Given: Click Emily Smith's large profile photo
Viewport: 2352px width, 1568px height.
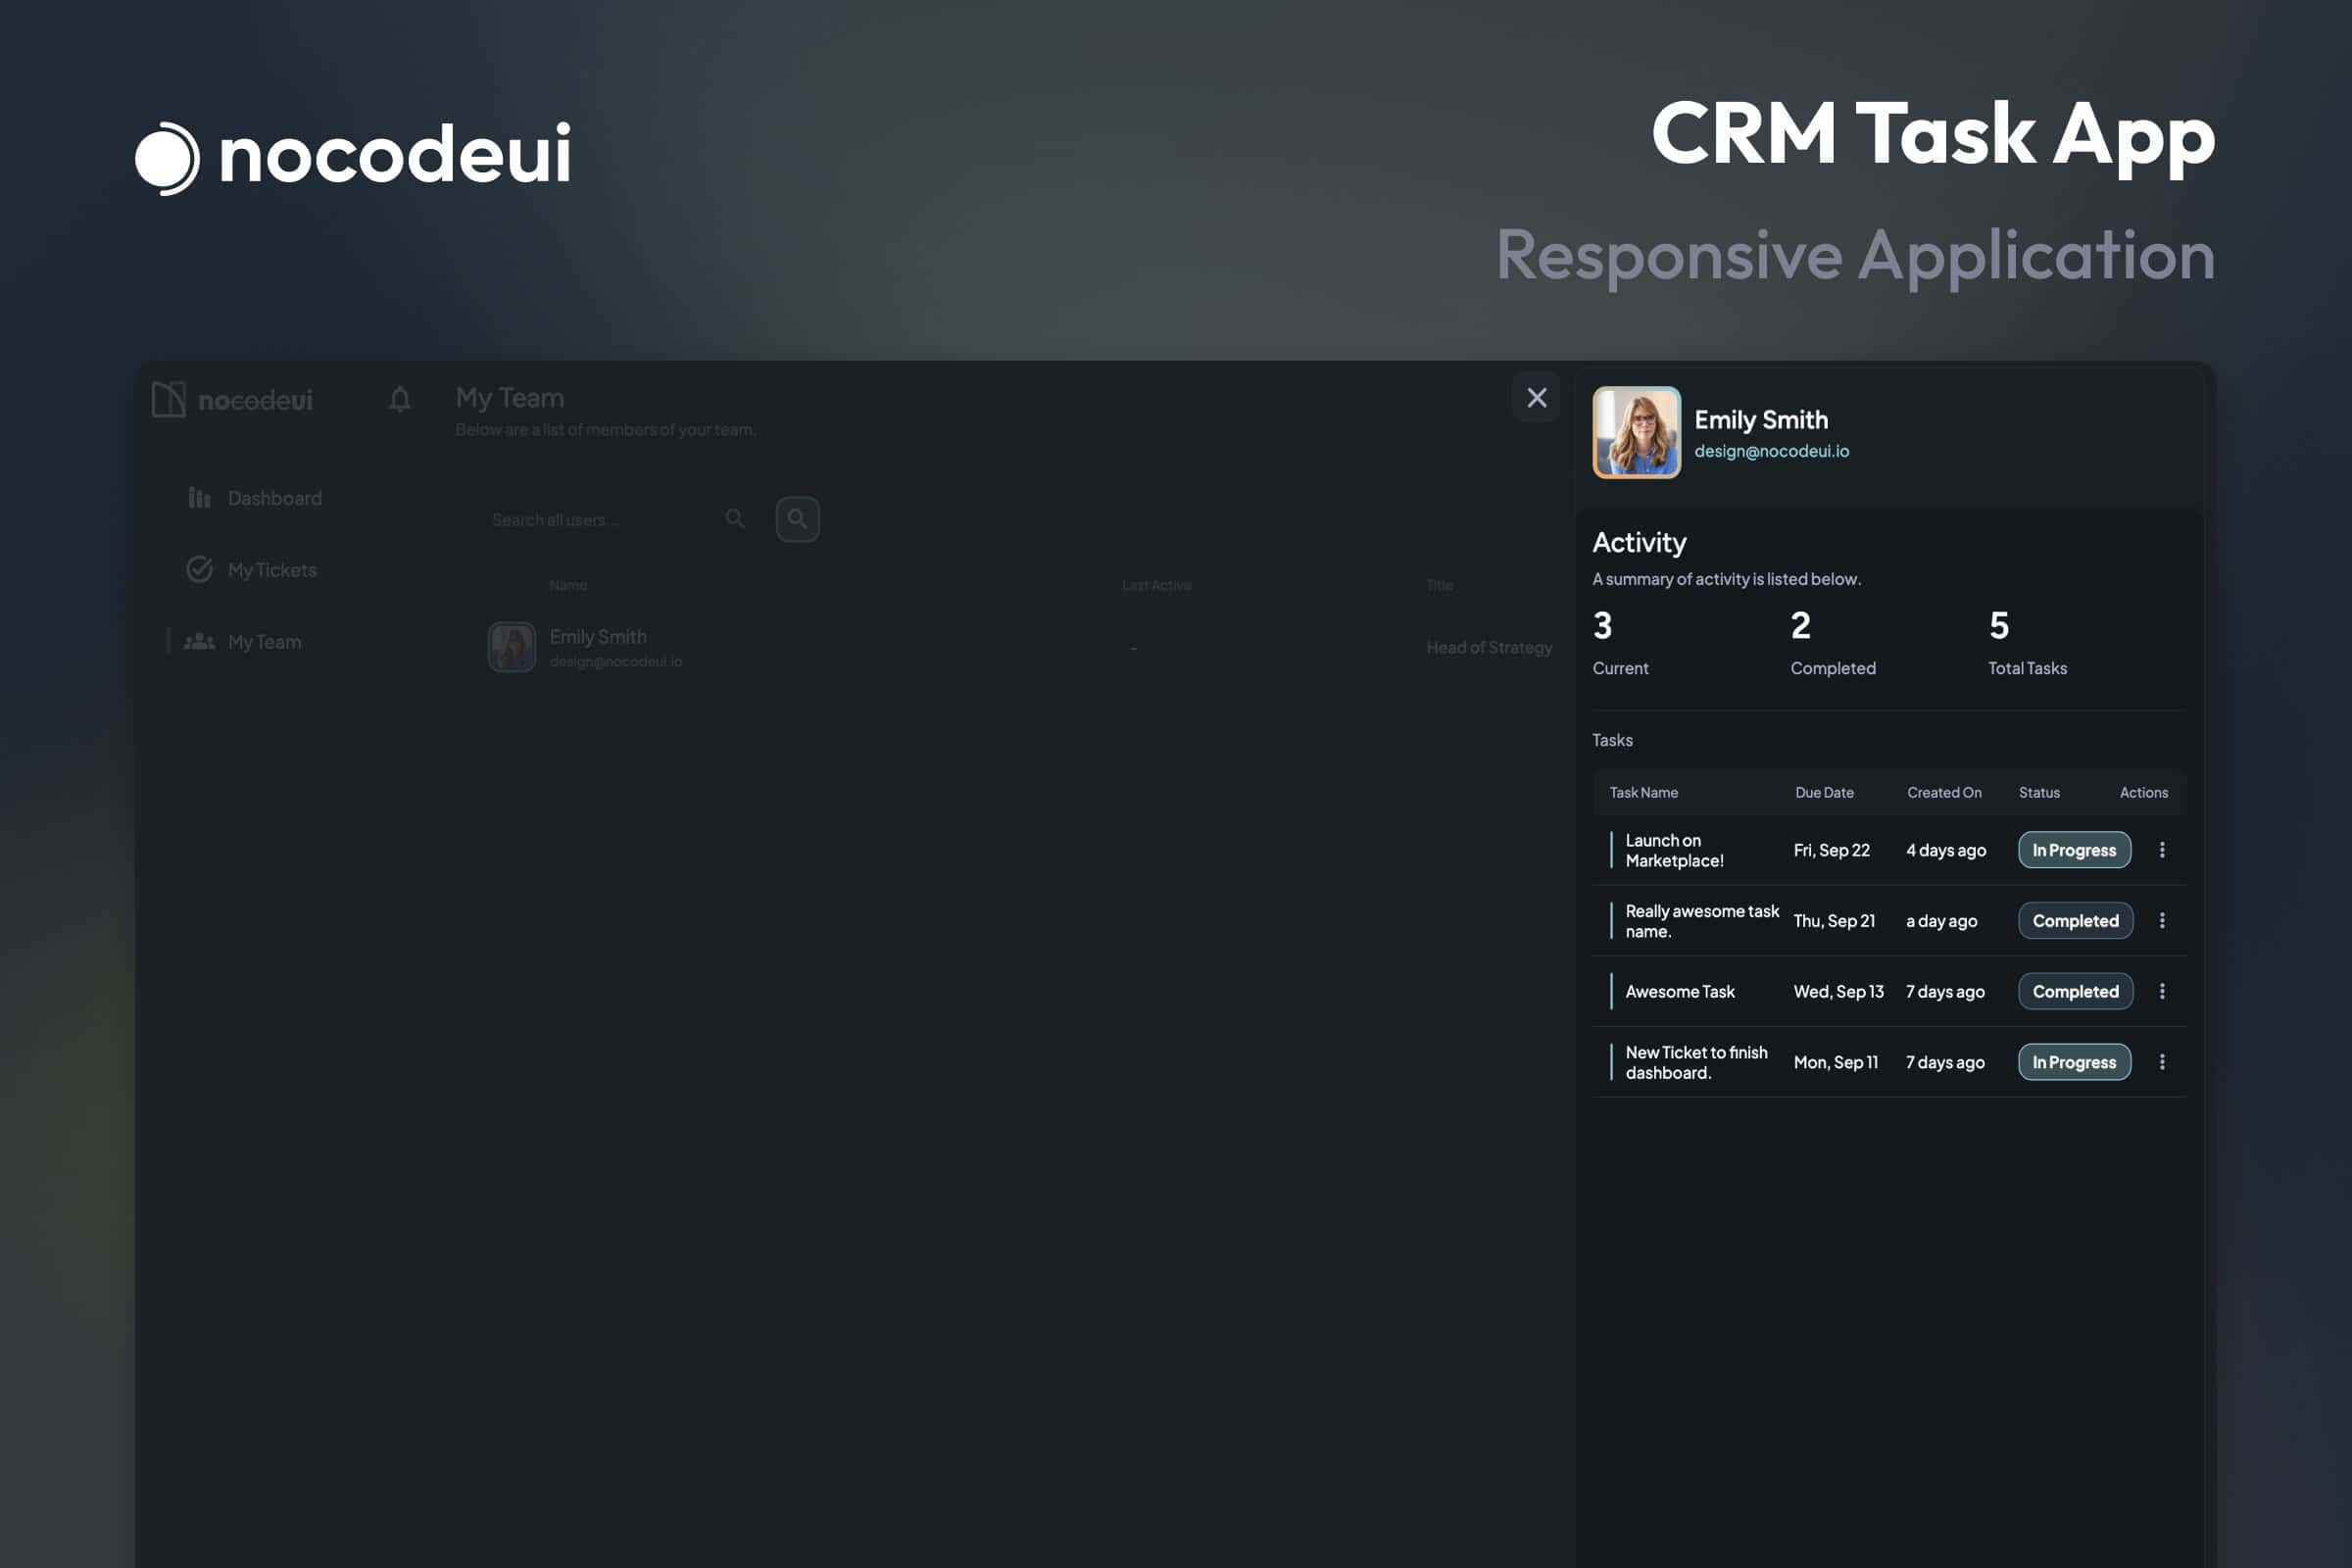Looking at the screenshot, I should pos(1636,432).
